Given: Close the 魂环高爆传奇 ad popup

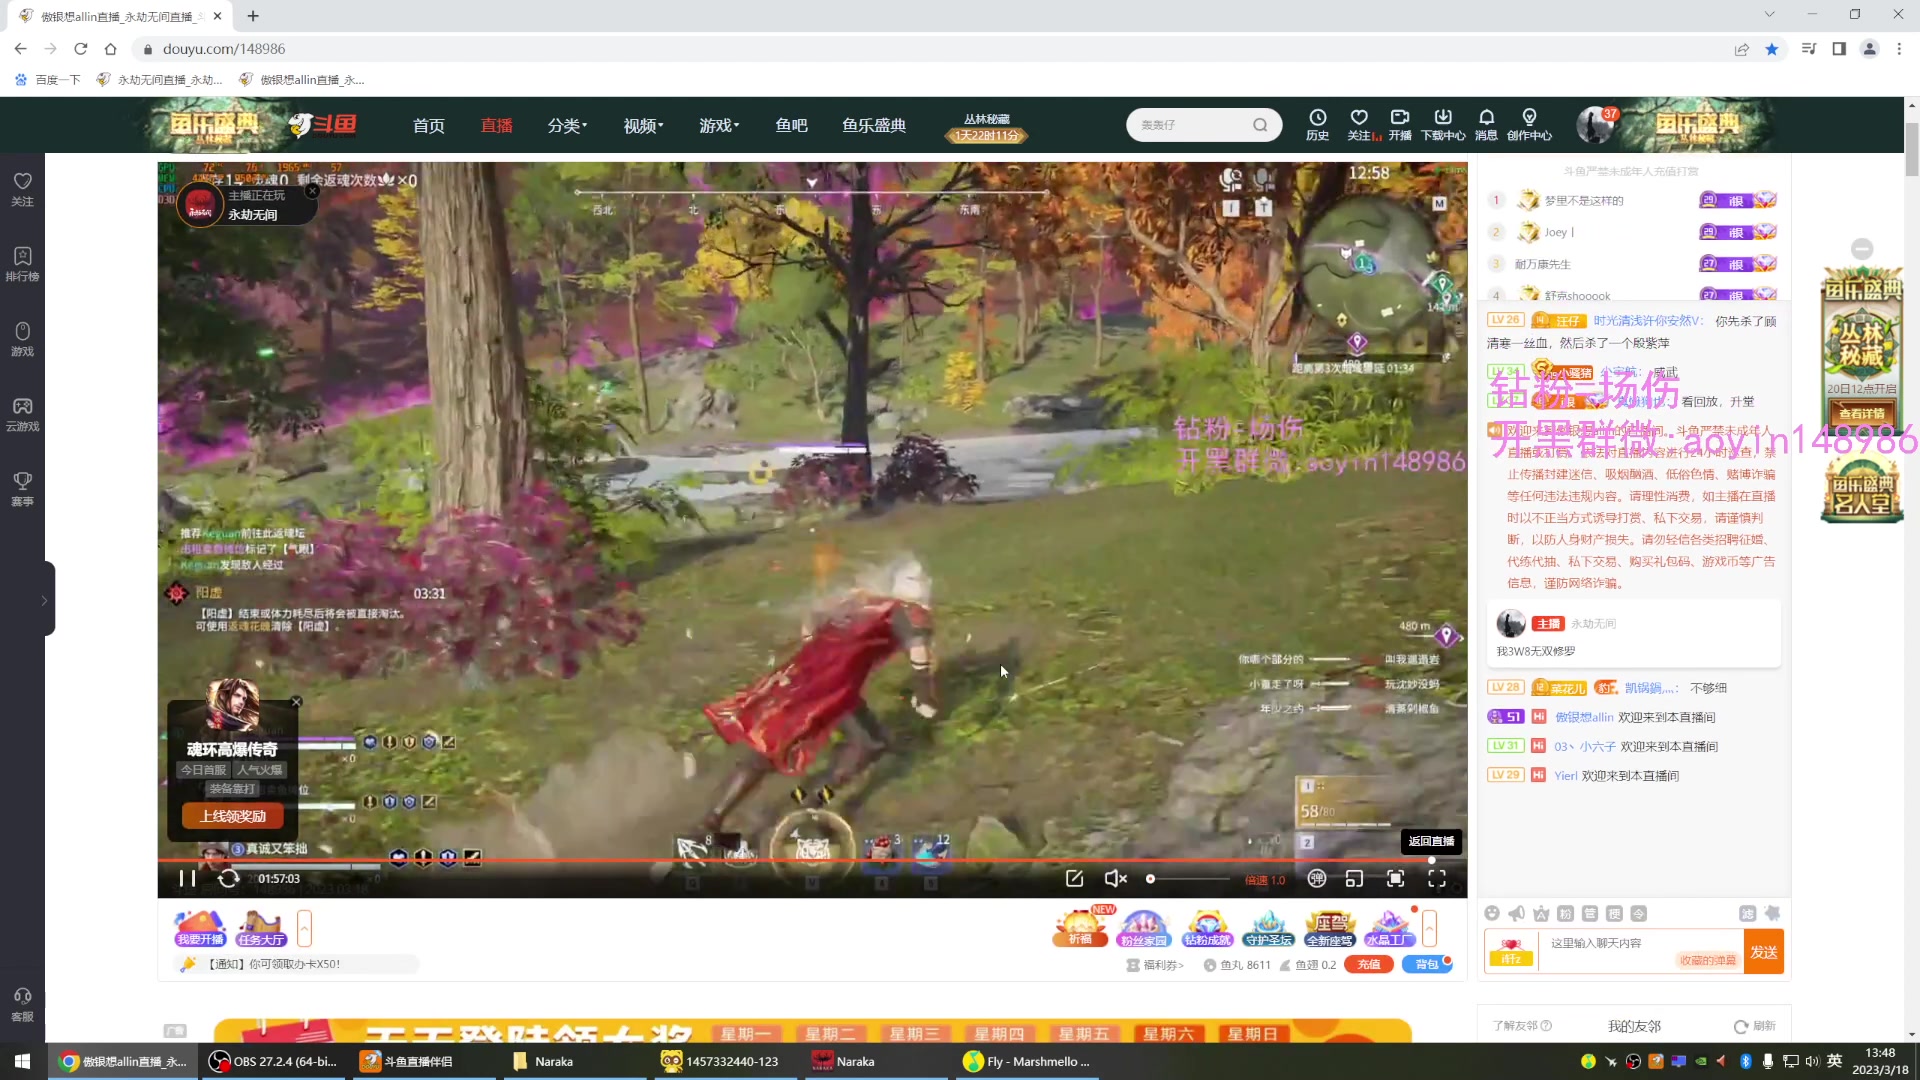Looking at the screenshot, I should (296, 702).
